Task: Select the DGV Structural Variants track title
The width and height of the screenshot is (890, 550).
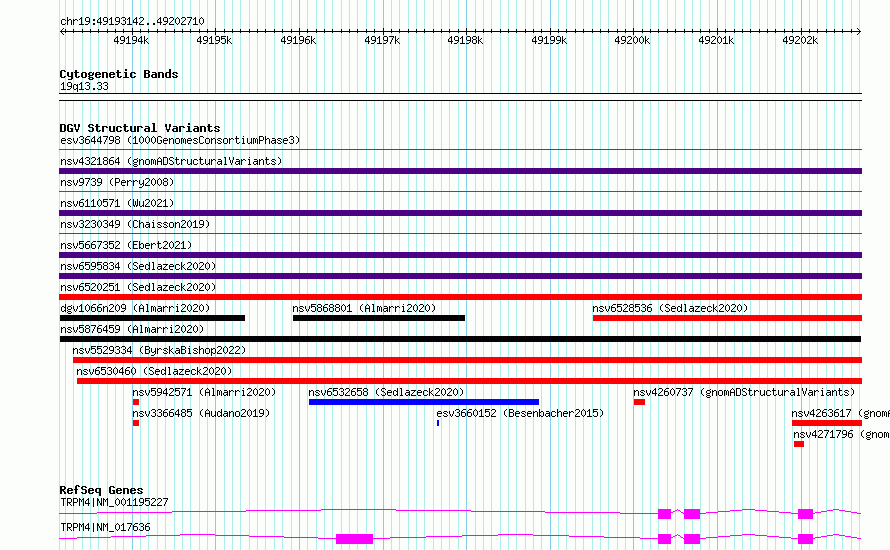Action: [x=140, y=128]
